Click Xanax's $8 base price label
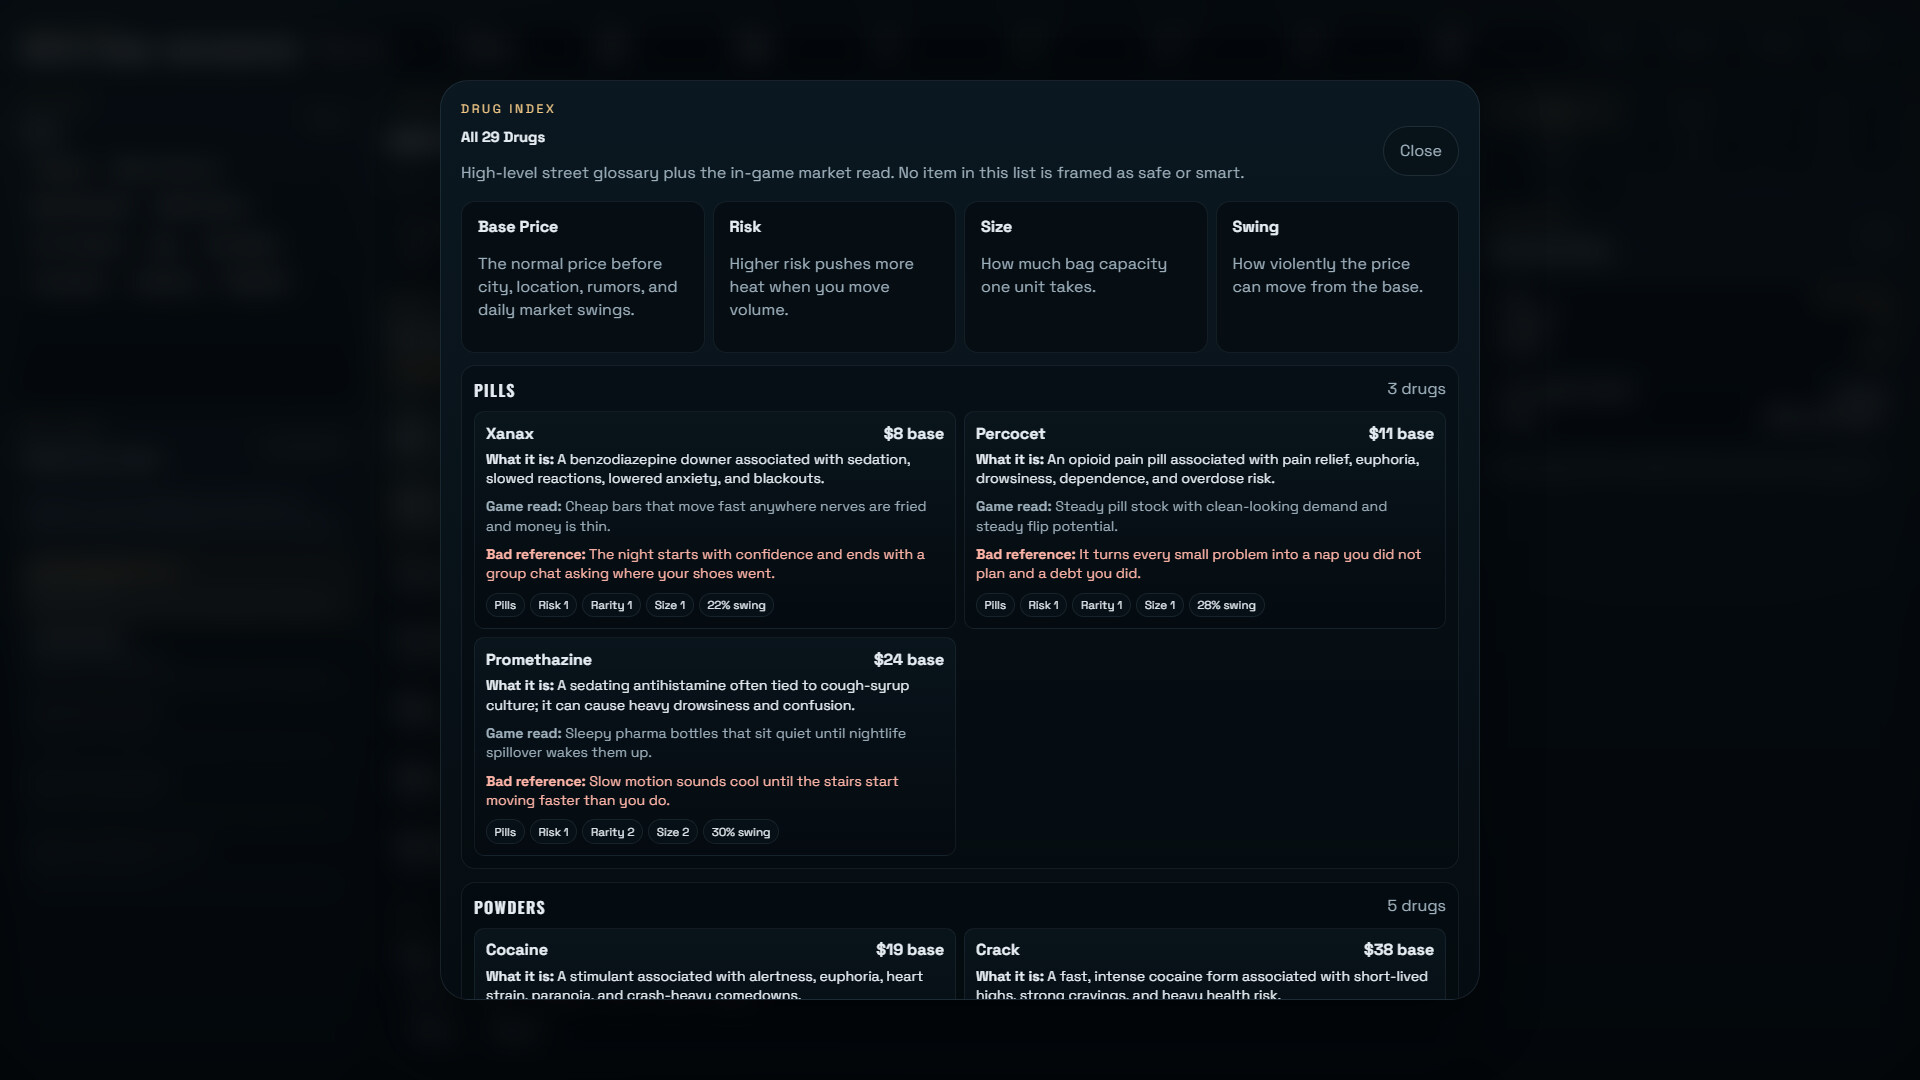The height and width of the screenshot is (1080, 1920). click(913, 434)
